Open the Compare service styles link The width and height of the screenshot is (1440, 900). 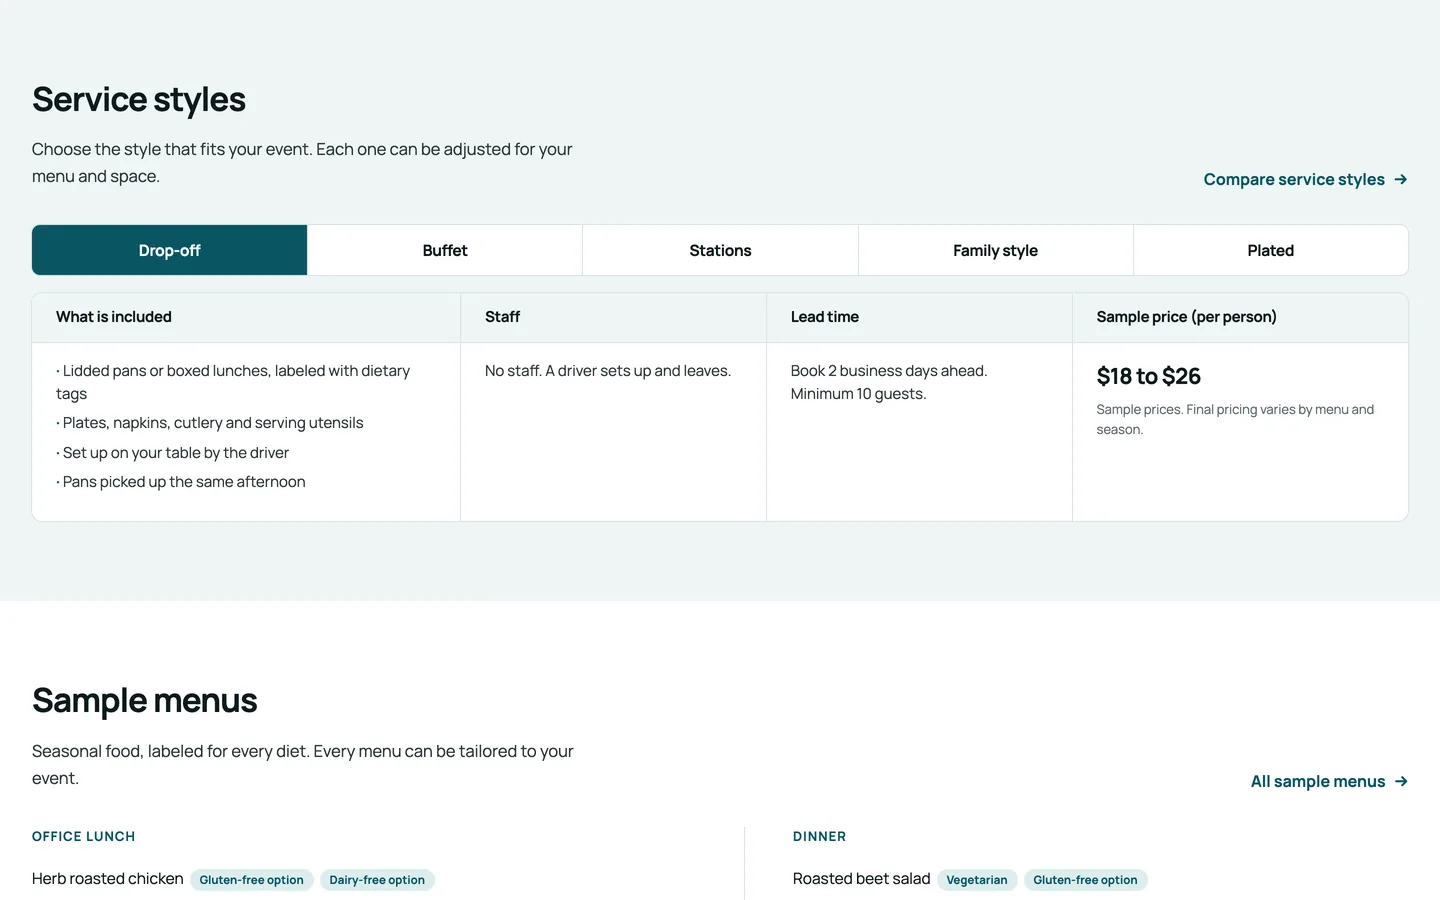pyautogui.click(x=1305, y=180)
